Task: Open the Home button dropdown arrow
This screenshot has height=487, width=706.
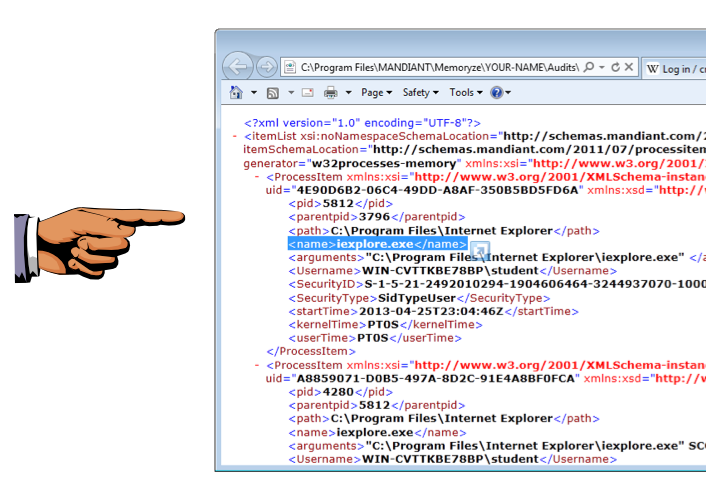Action: pyautogui.click(x=254, y=92)
